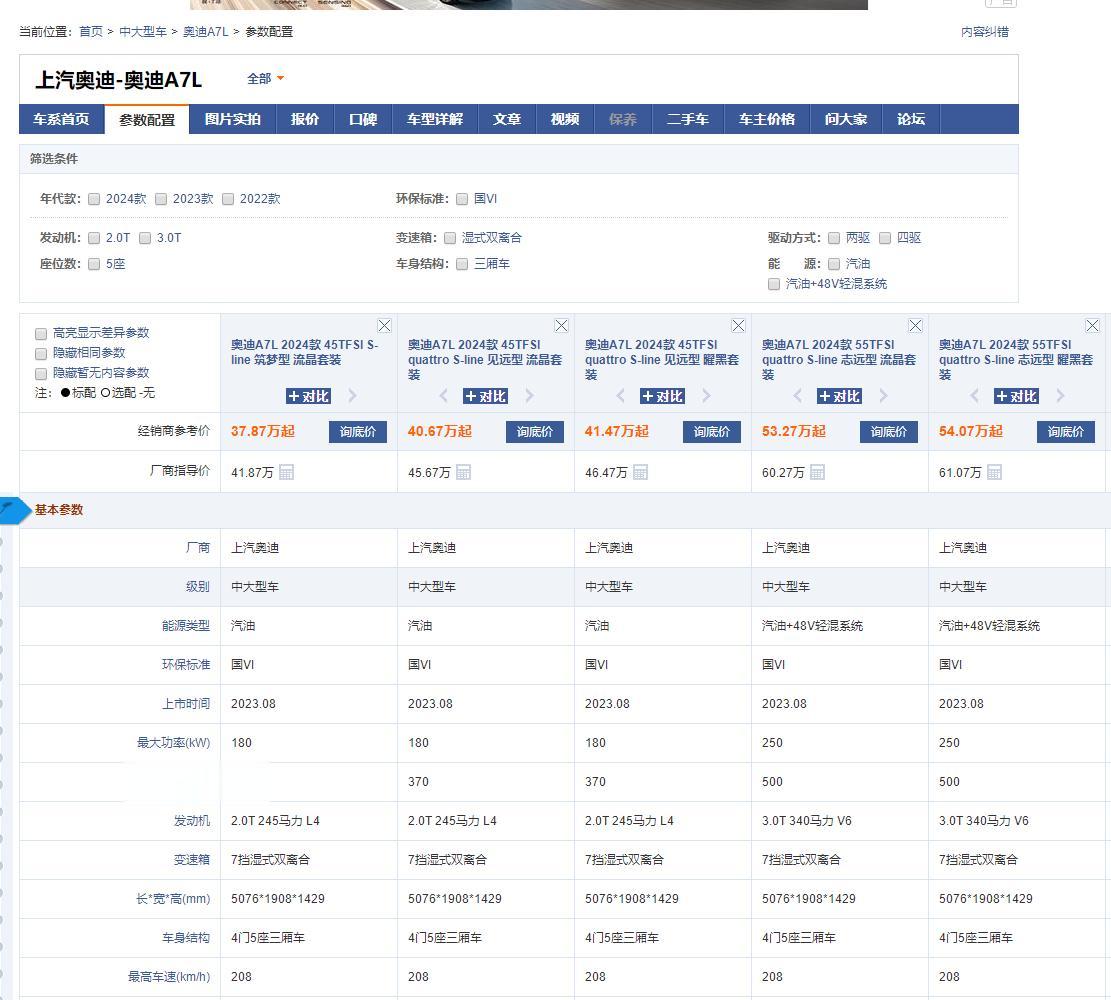Open the 车系首页 tab
1111x1000 pixels.
tap(62, 119)
